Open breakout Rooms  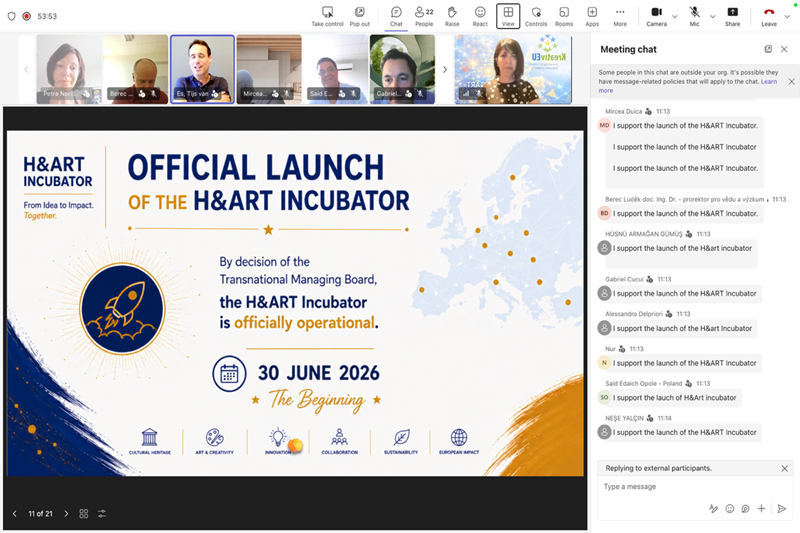point(564,16)
